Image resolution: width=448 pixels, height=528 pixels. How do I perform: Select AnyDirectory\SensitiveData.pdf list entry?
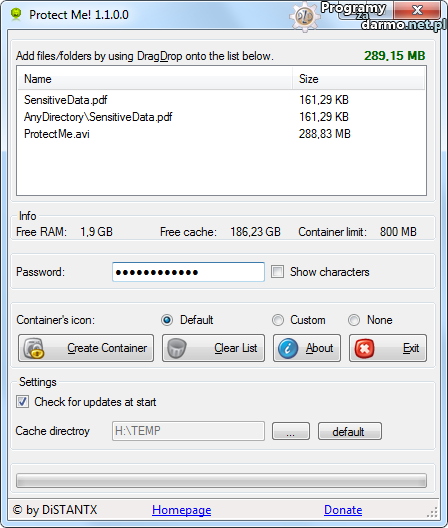(x=222, y=117)
